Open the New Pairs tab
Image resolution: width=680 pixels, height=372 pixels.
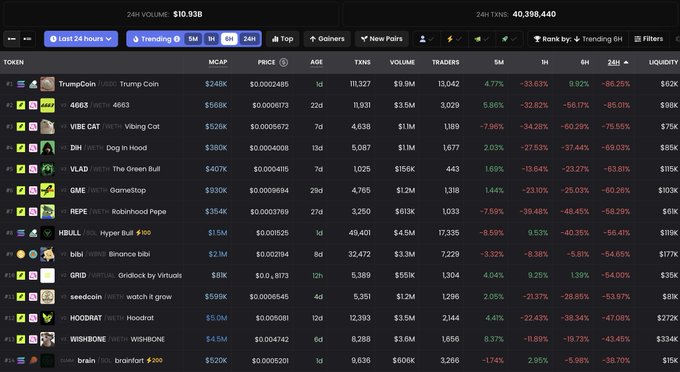point(382,39)
